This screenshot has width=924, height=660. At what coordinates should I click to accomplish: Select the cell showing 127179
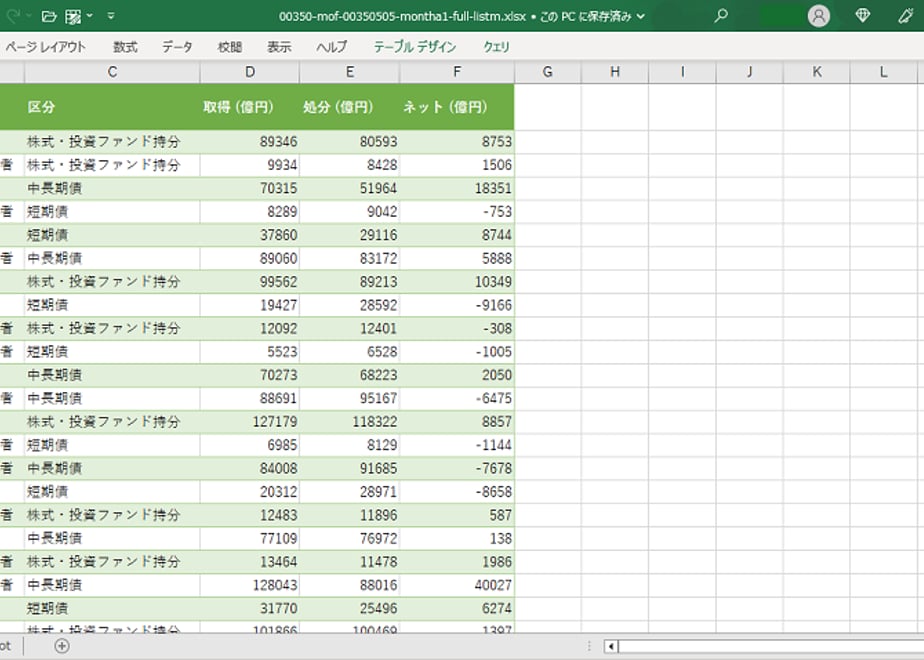[x=250, y=422]
